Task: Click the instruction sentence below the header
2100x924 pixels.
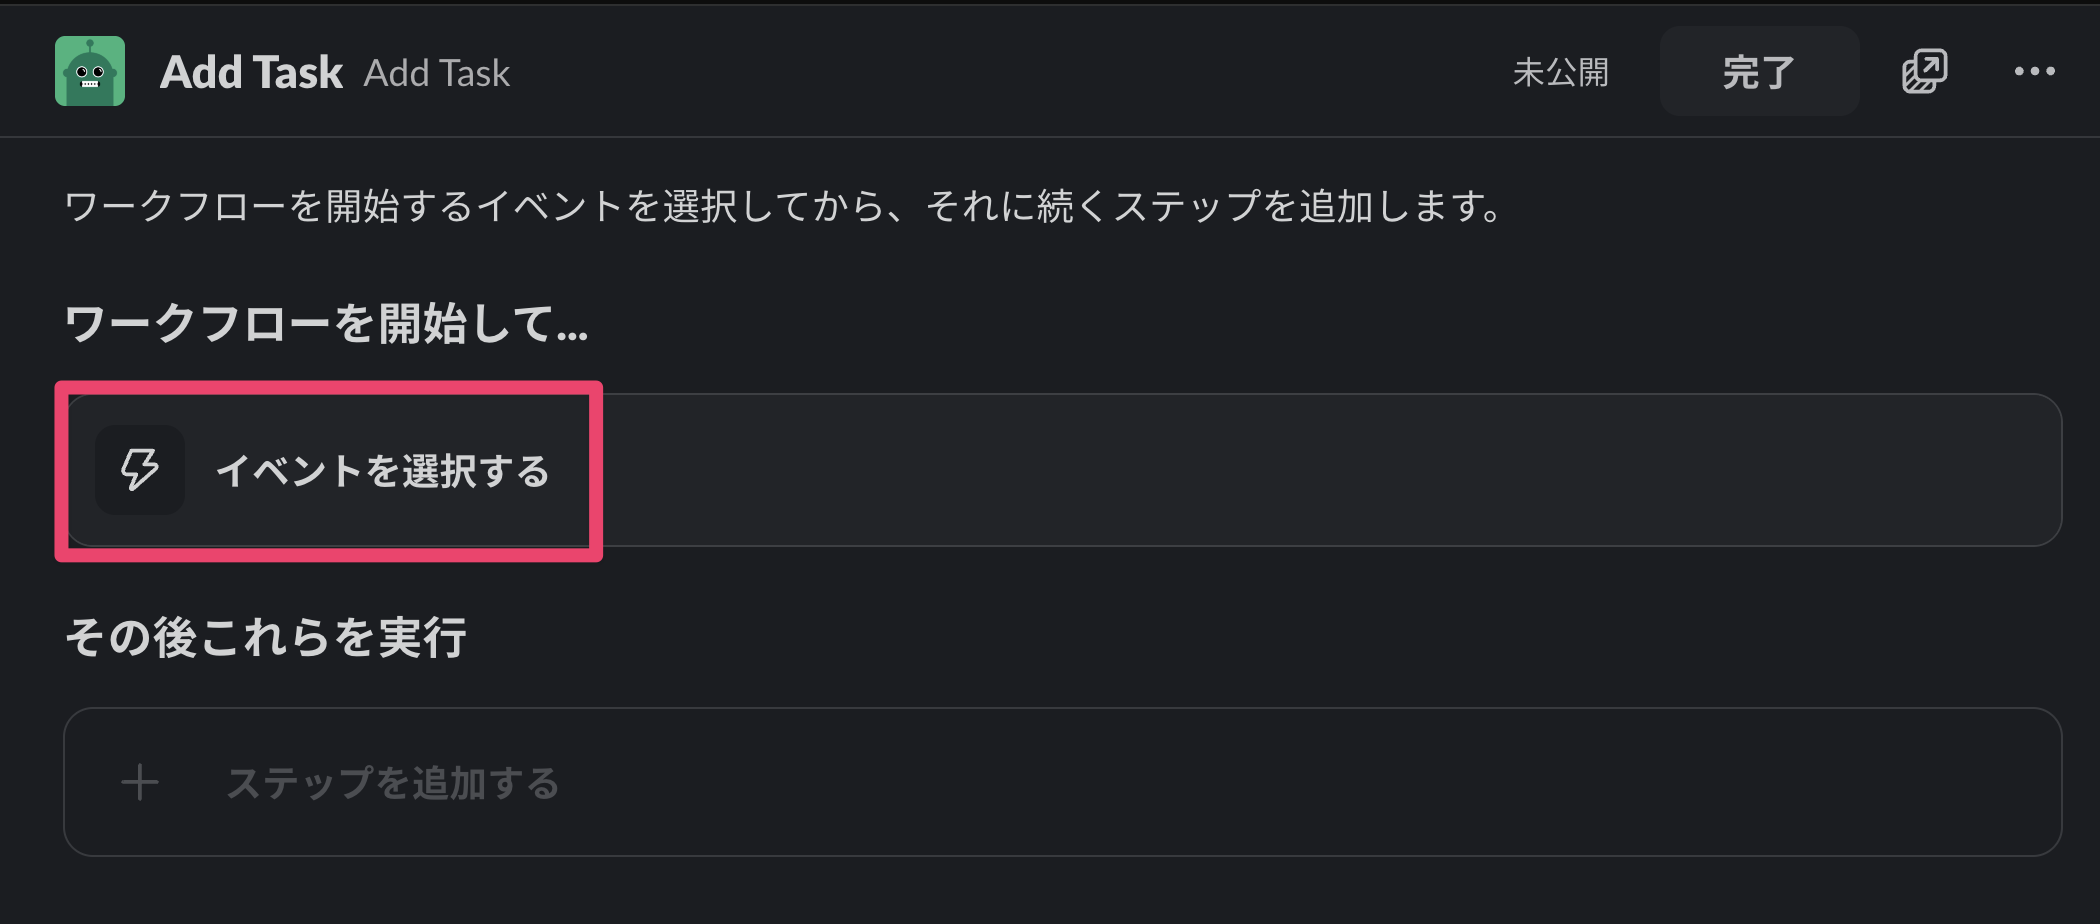Action: pos(782,206)
